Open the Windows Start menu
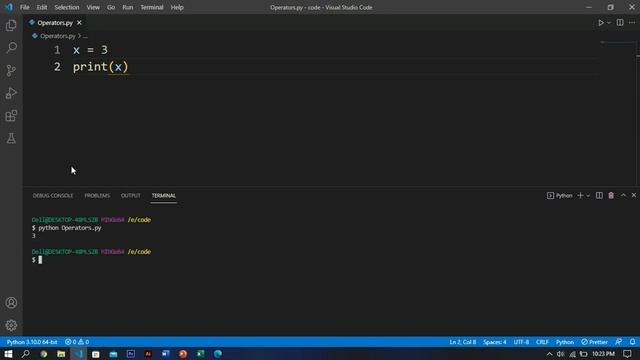640x360 pixels. (8, 354)
